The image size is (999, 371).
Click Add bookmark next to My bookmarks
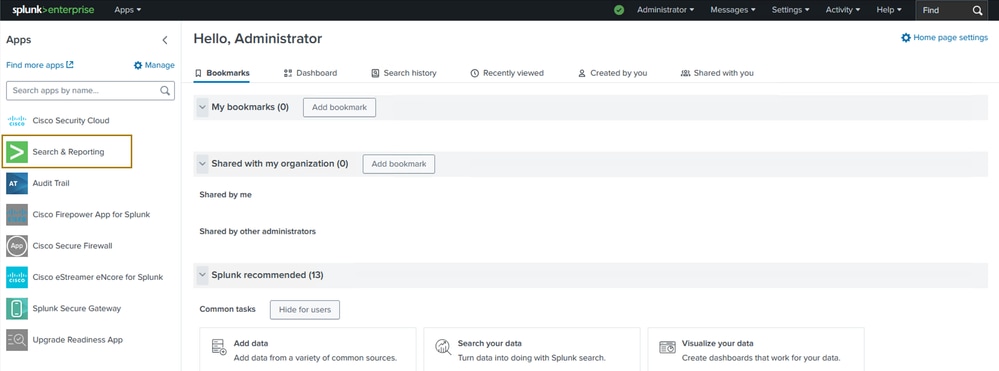(340, 107)
